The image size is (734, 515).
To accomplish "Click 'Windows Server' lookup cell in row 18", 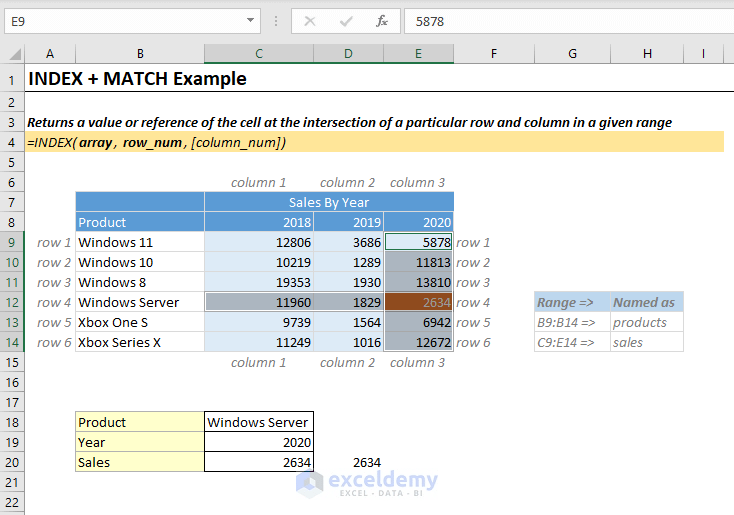I will [x=259, y=422].
